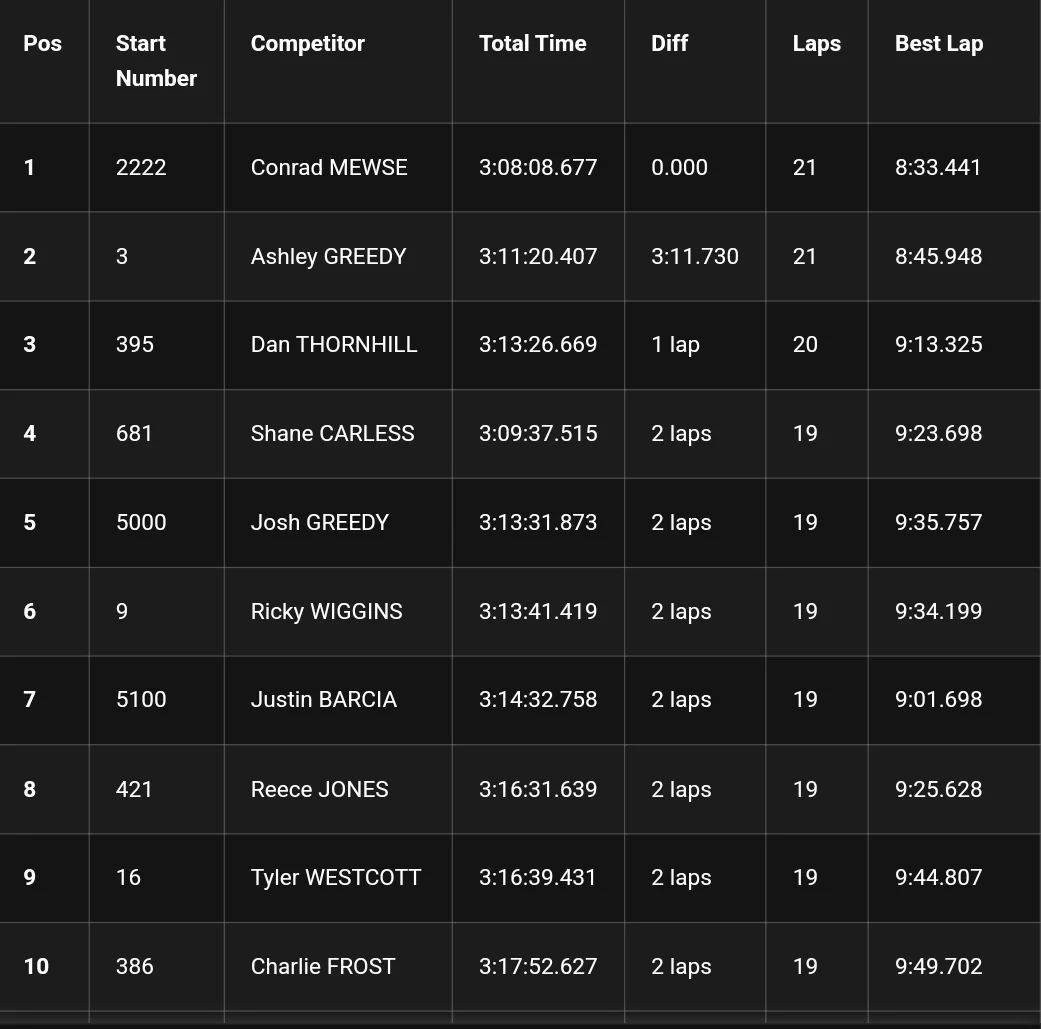Open Charlie FROST's entry
The image size is (1041, 1029).
(x=322, y=967)
